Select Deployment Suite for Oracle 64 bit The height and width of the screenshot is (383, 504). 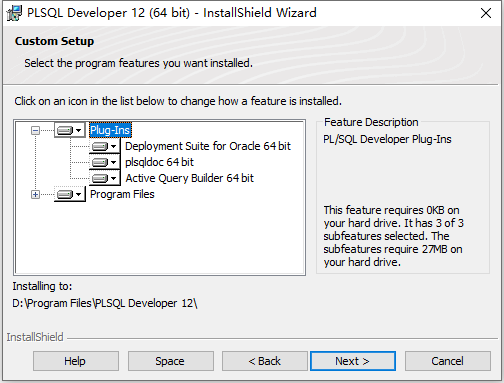tap(208, 146)
